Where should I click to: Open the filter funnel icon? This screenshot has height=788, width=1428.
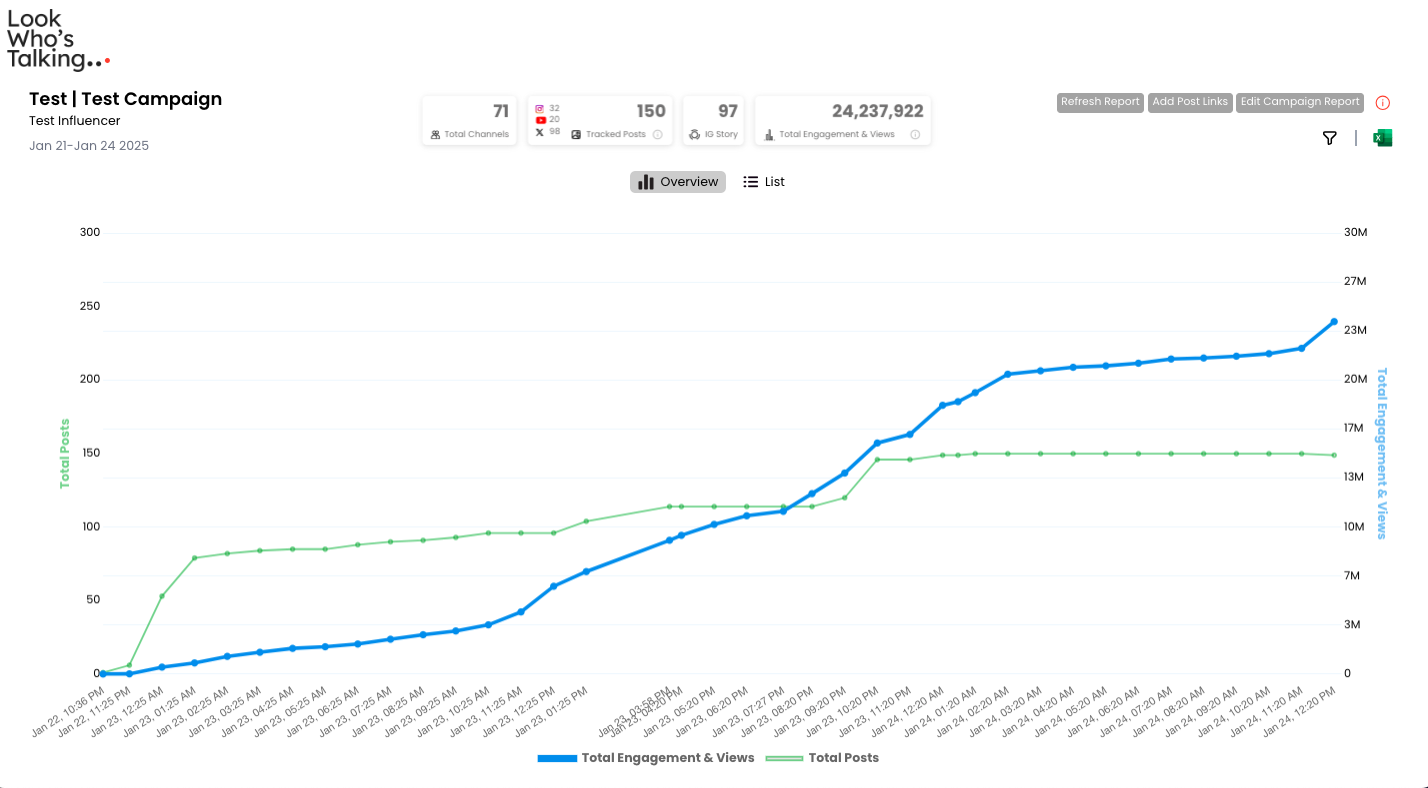[x=1329, y=138]
